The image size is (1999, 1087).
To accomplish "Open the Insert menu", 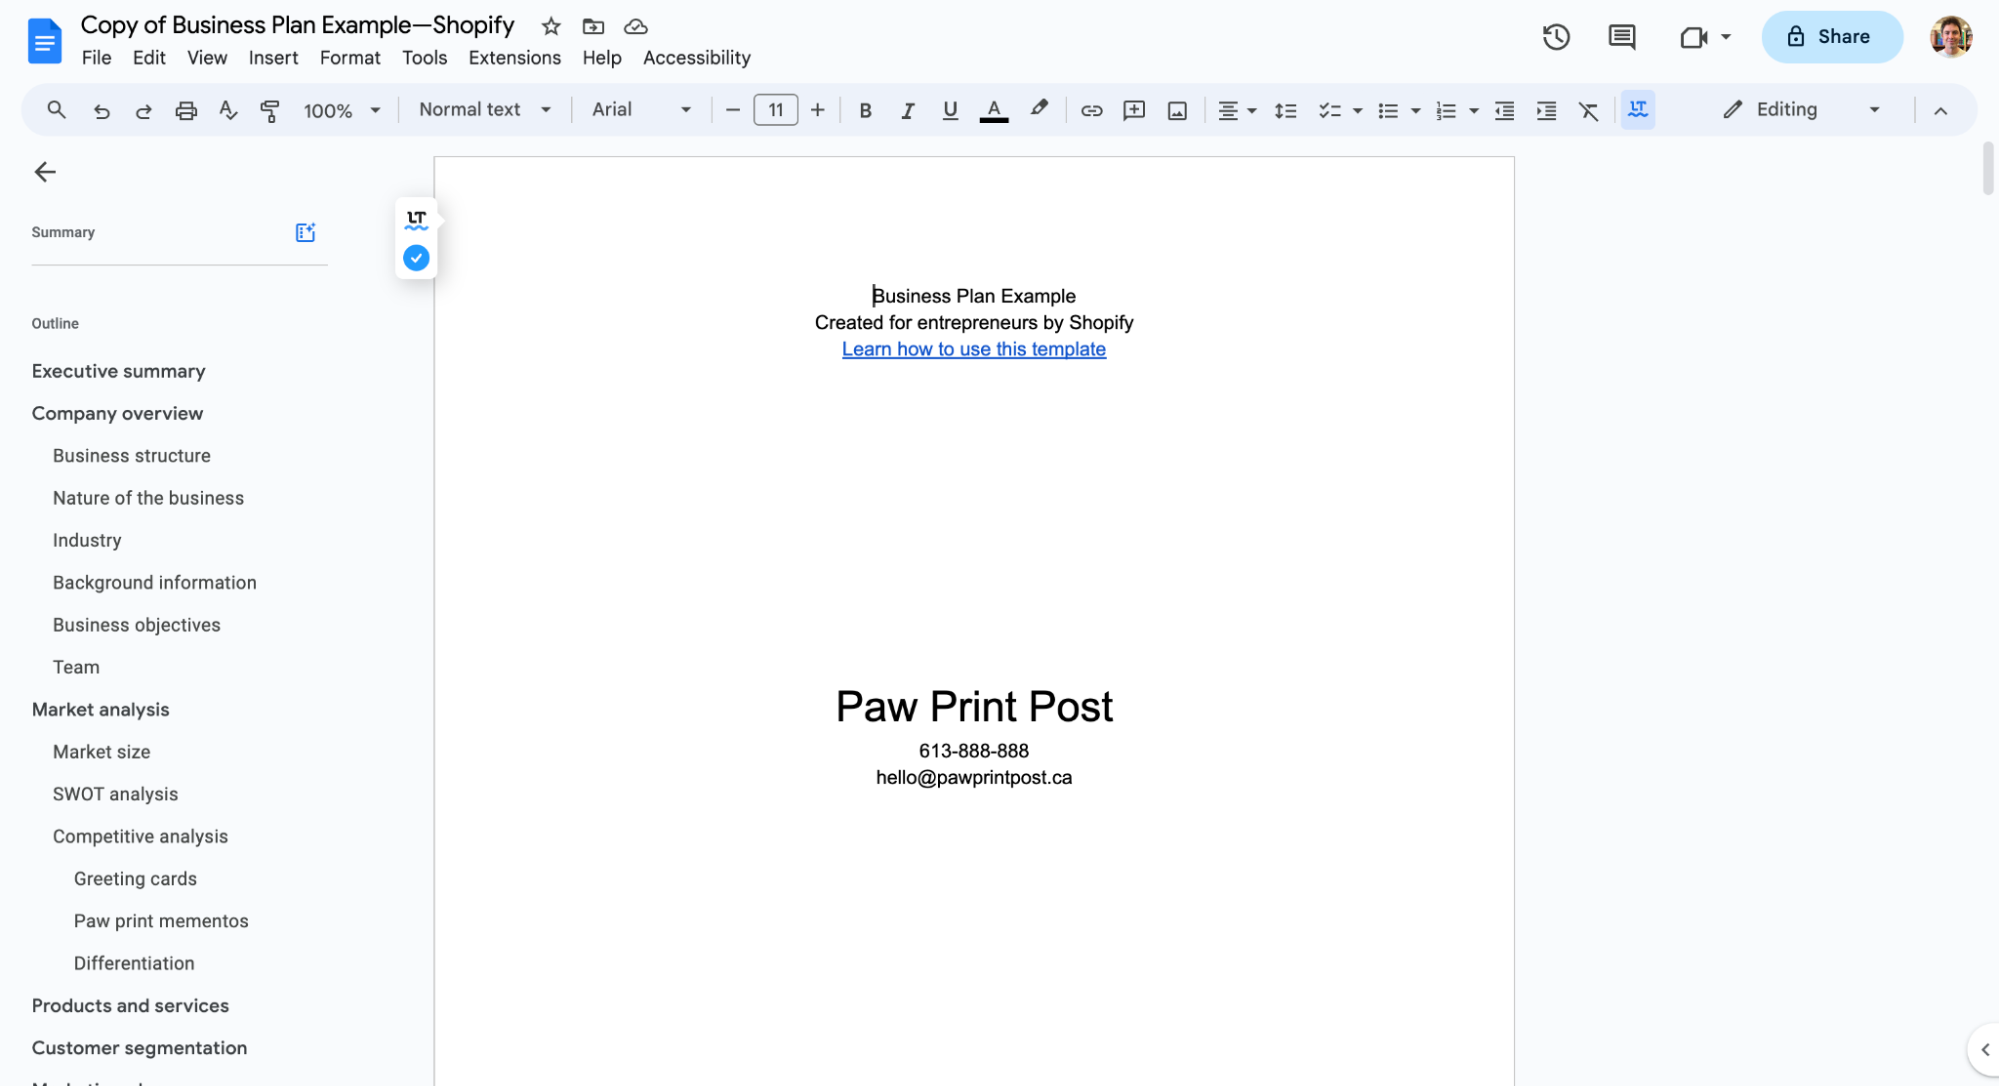I will click(273, 58).
